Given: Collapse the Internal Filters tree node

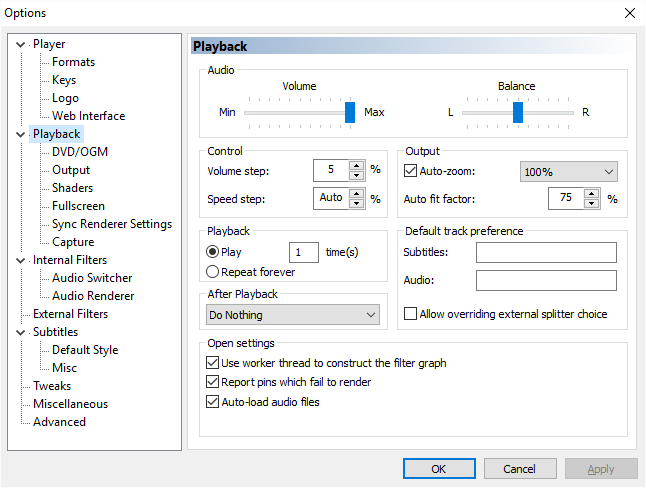Looking at the screenshot, I should pos(23,260).
